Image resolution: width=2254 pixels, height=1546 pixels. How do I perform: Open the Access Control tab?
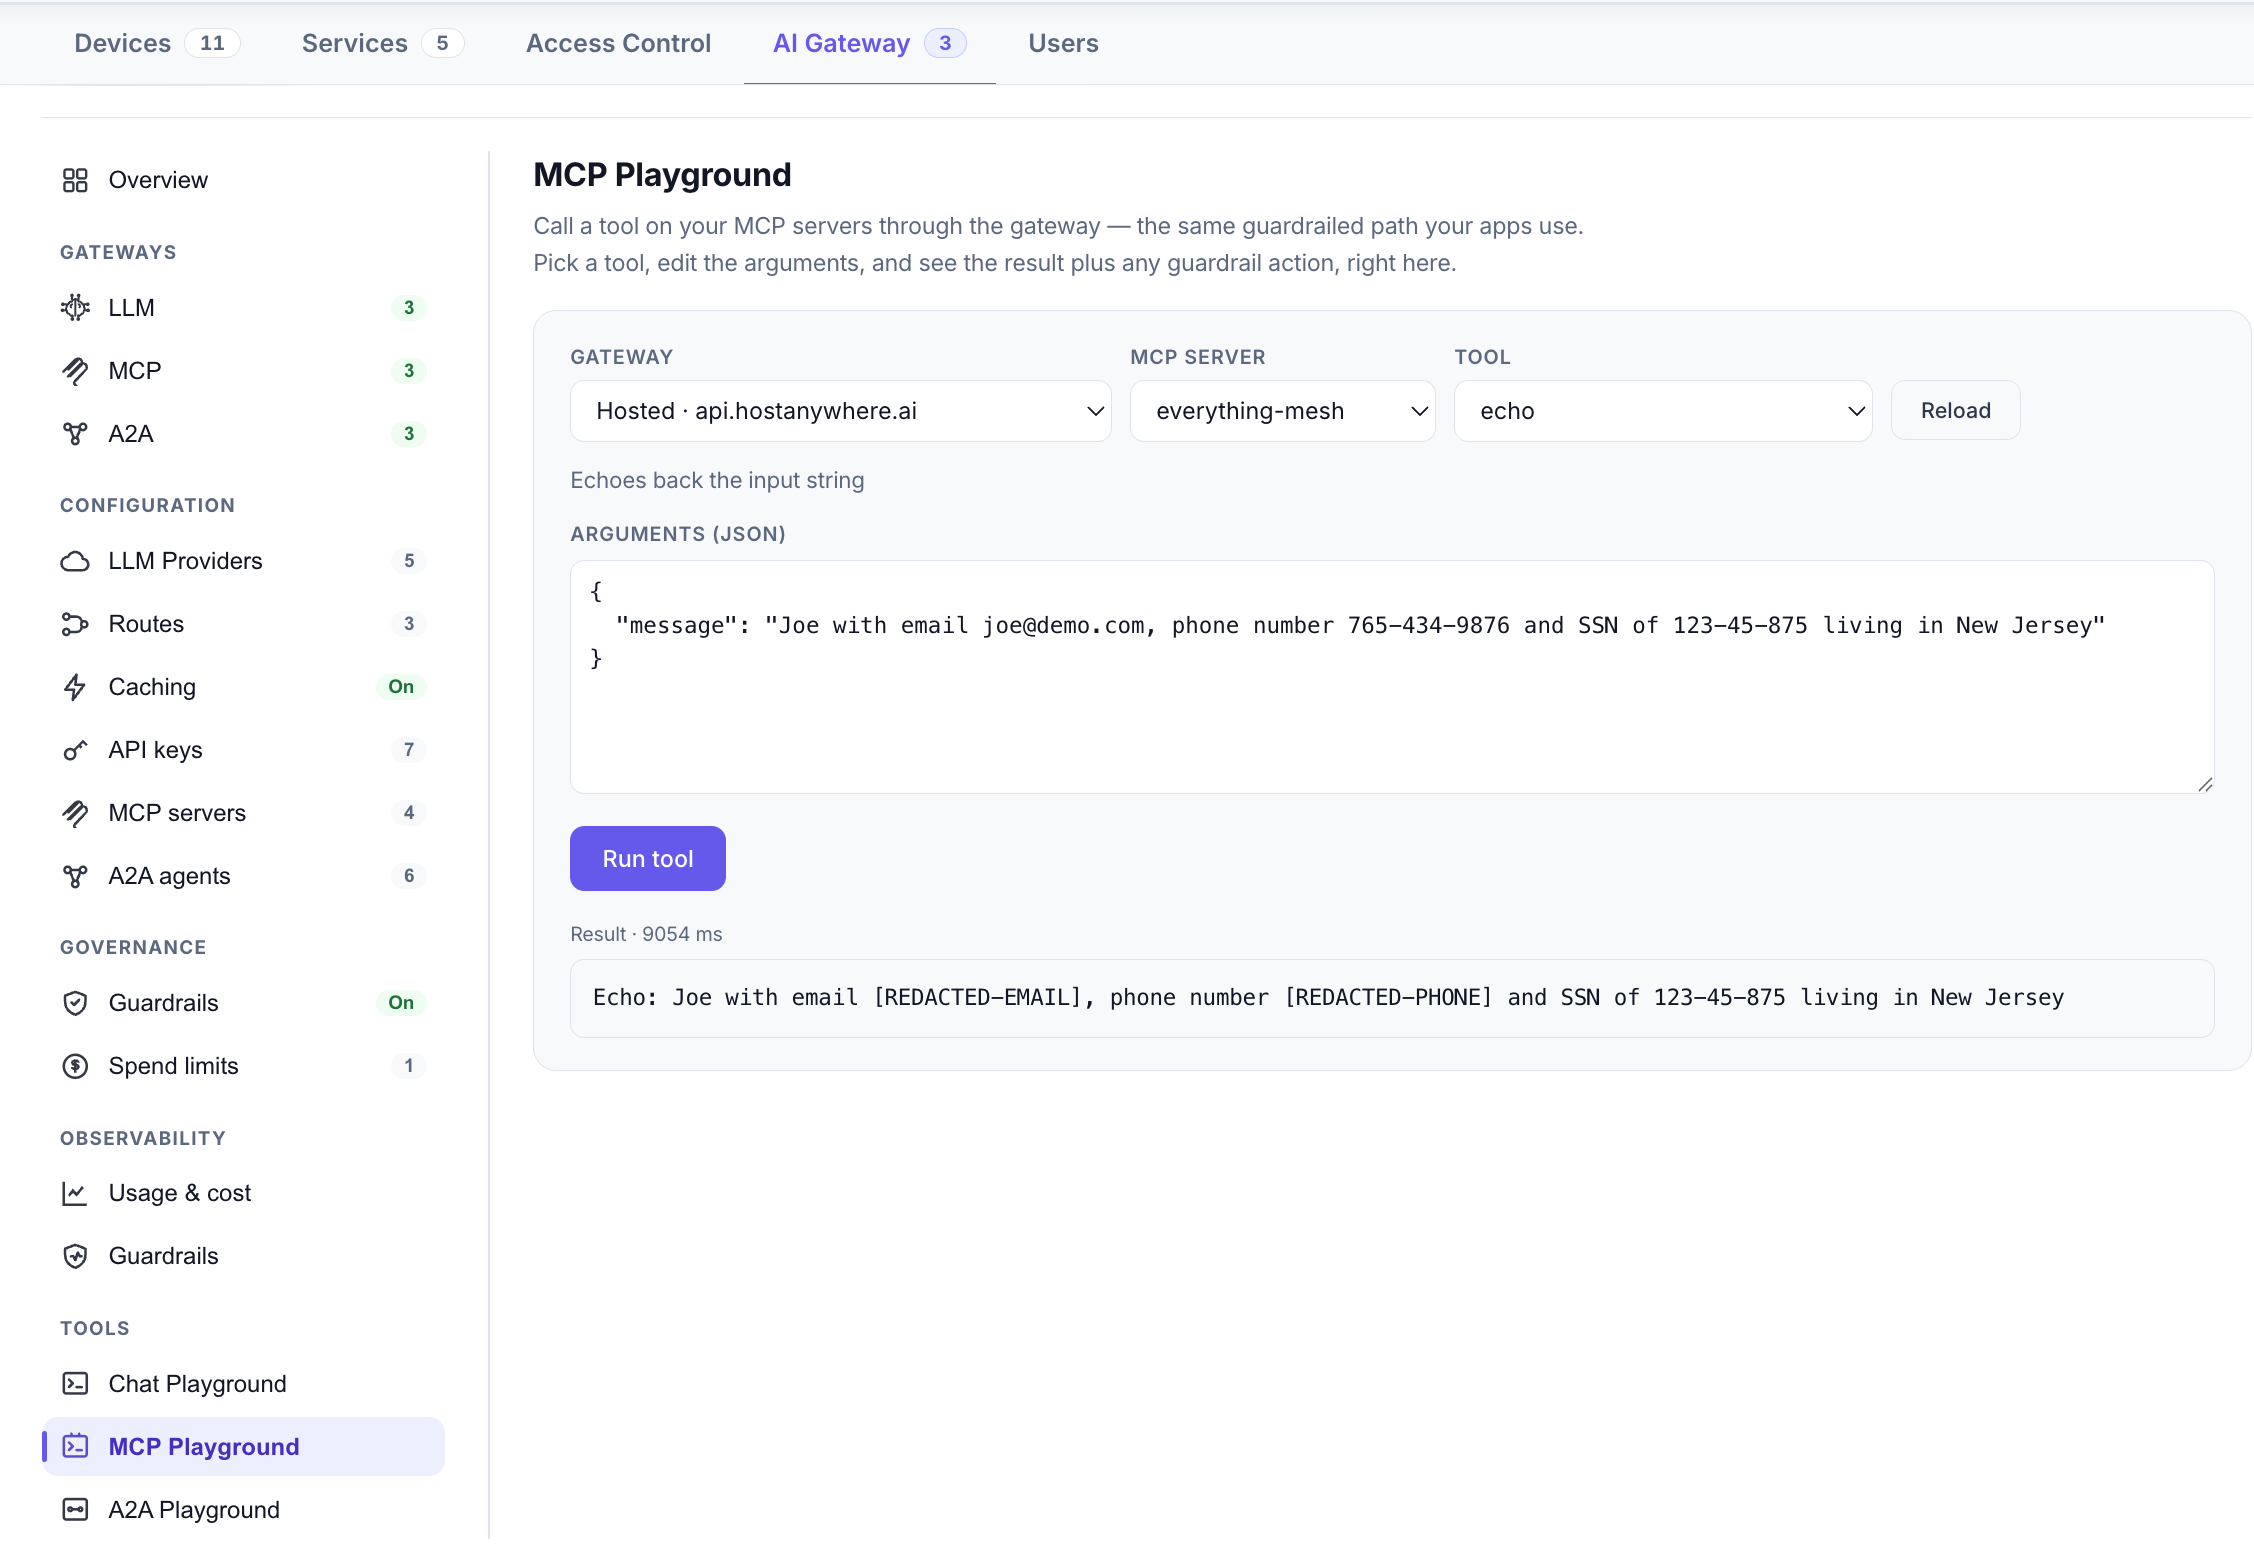[618, 43]
